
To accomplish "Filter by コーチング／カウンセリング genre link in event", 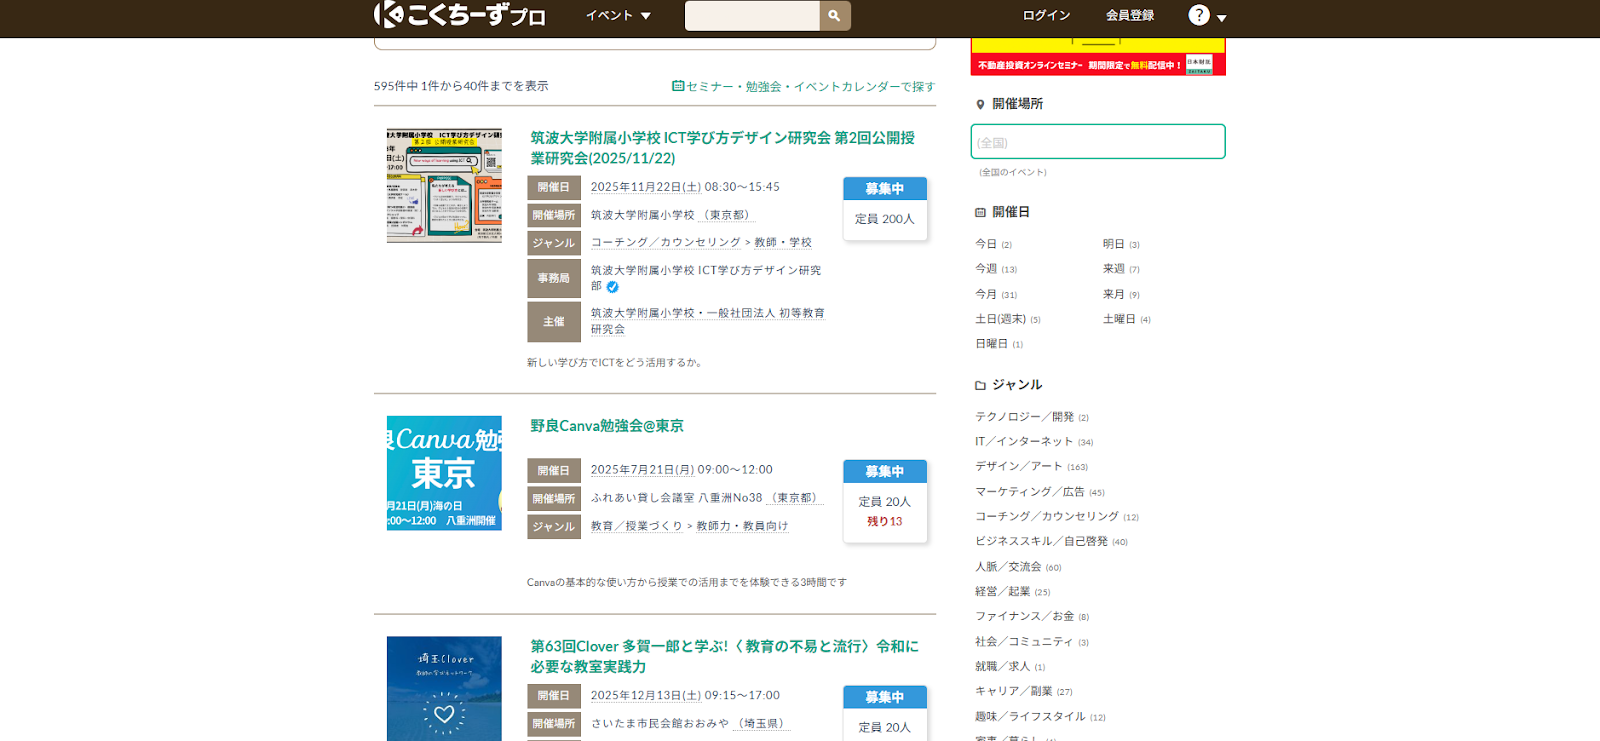I will (x=666, y=243).
